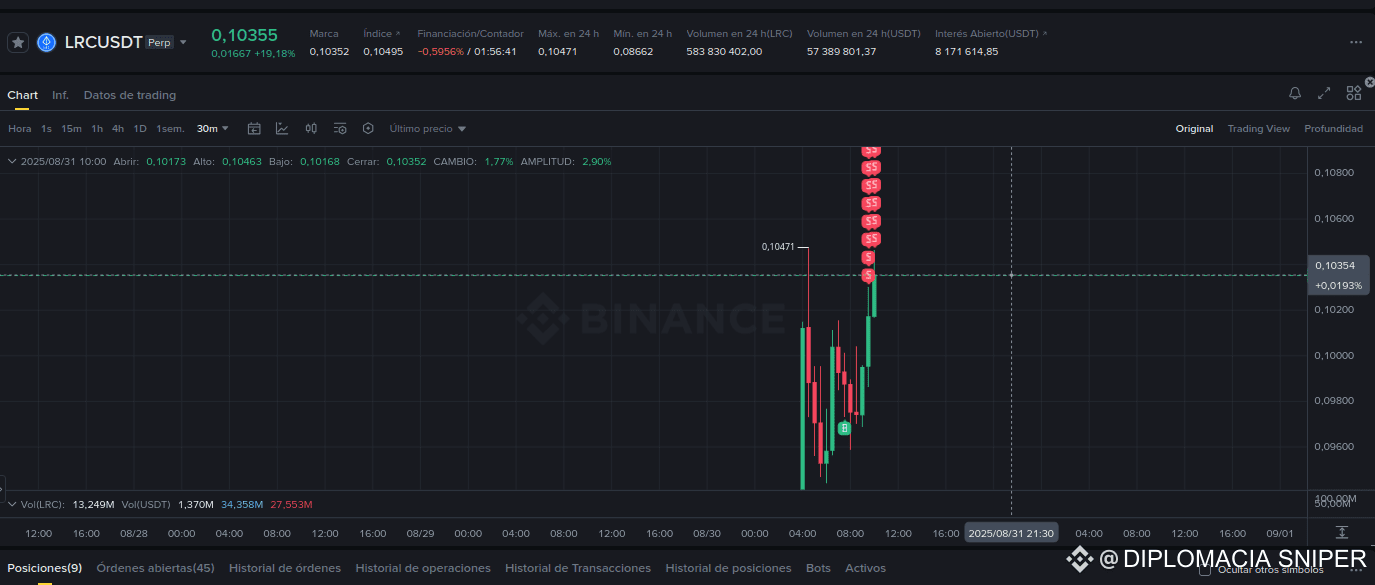Click the Financiación/Contador label
This screenshot has width=1375, height=585.
pos(470,34)
